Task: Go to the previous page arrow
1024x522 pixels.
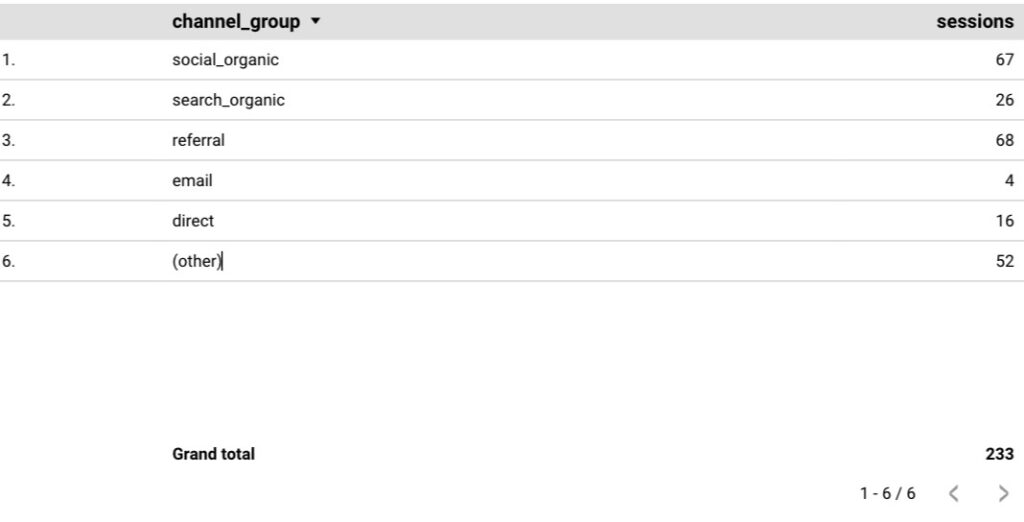Action: [x=953, y=493]
